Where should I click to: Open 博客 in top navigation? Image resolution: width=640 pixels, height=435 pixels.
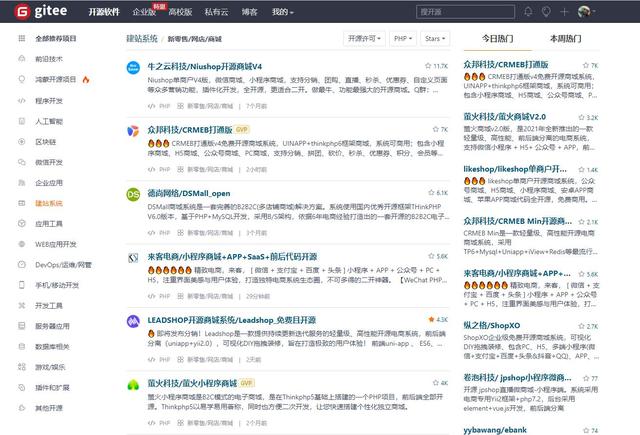[x=249, y=12]
